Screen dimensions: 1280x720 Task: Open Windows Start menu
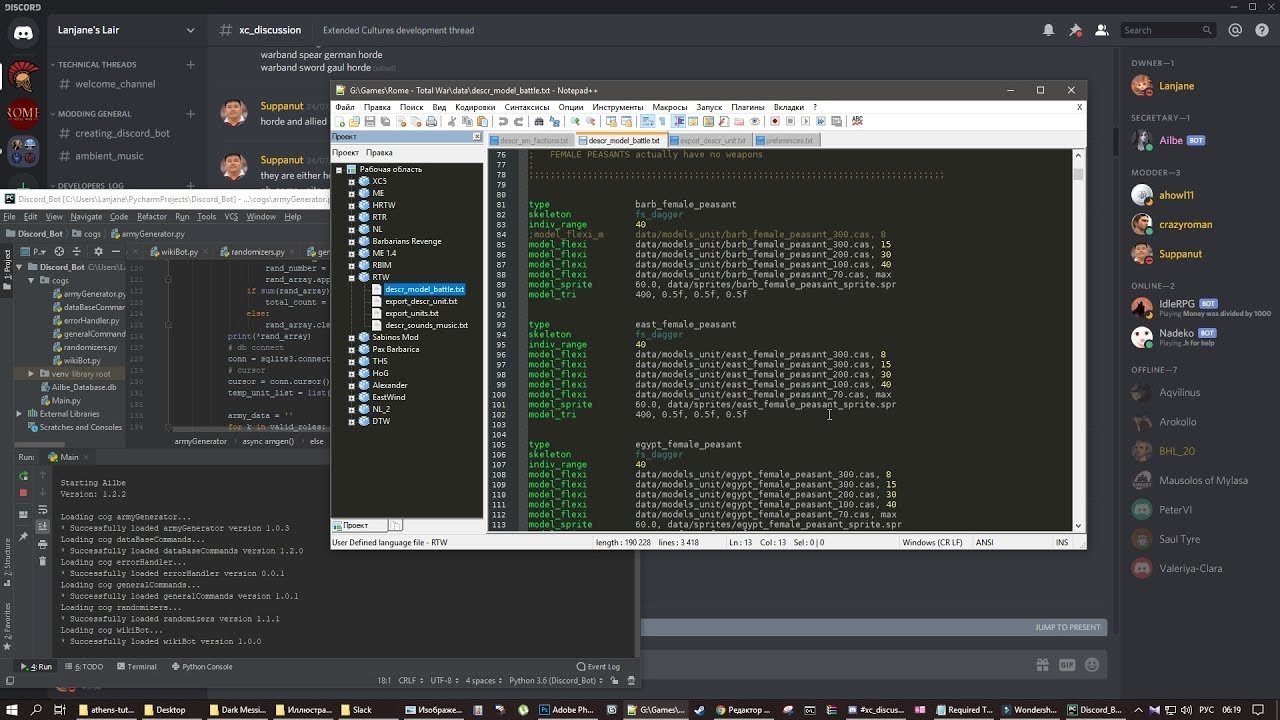12,709
